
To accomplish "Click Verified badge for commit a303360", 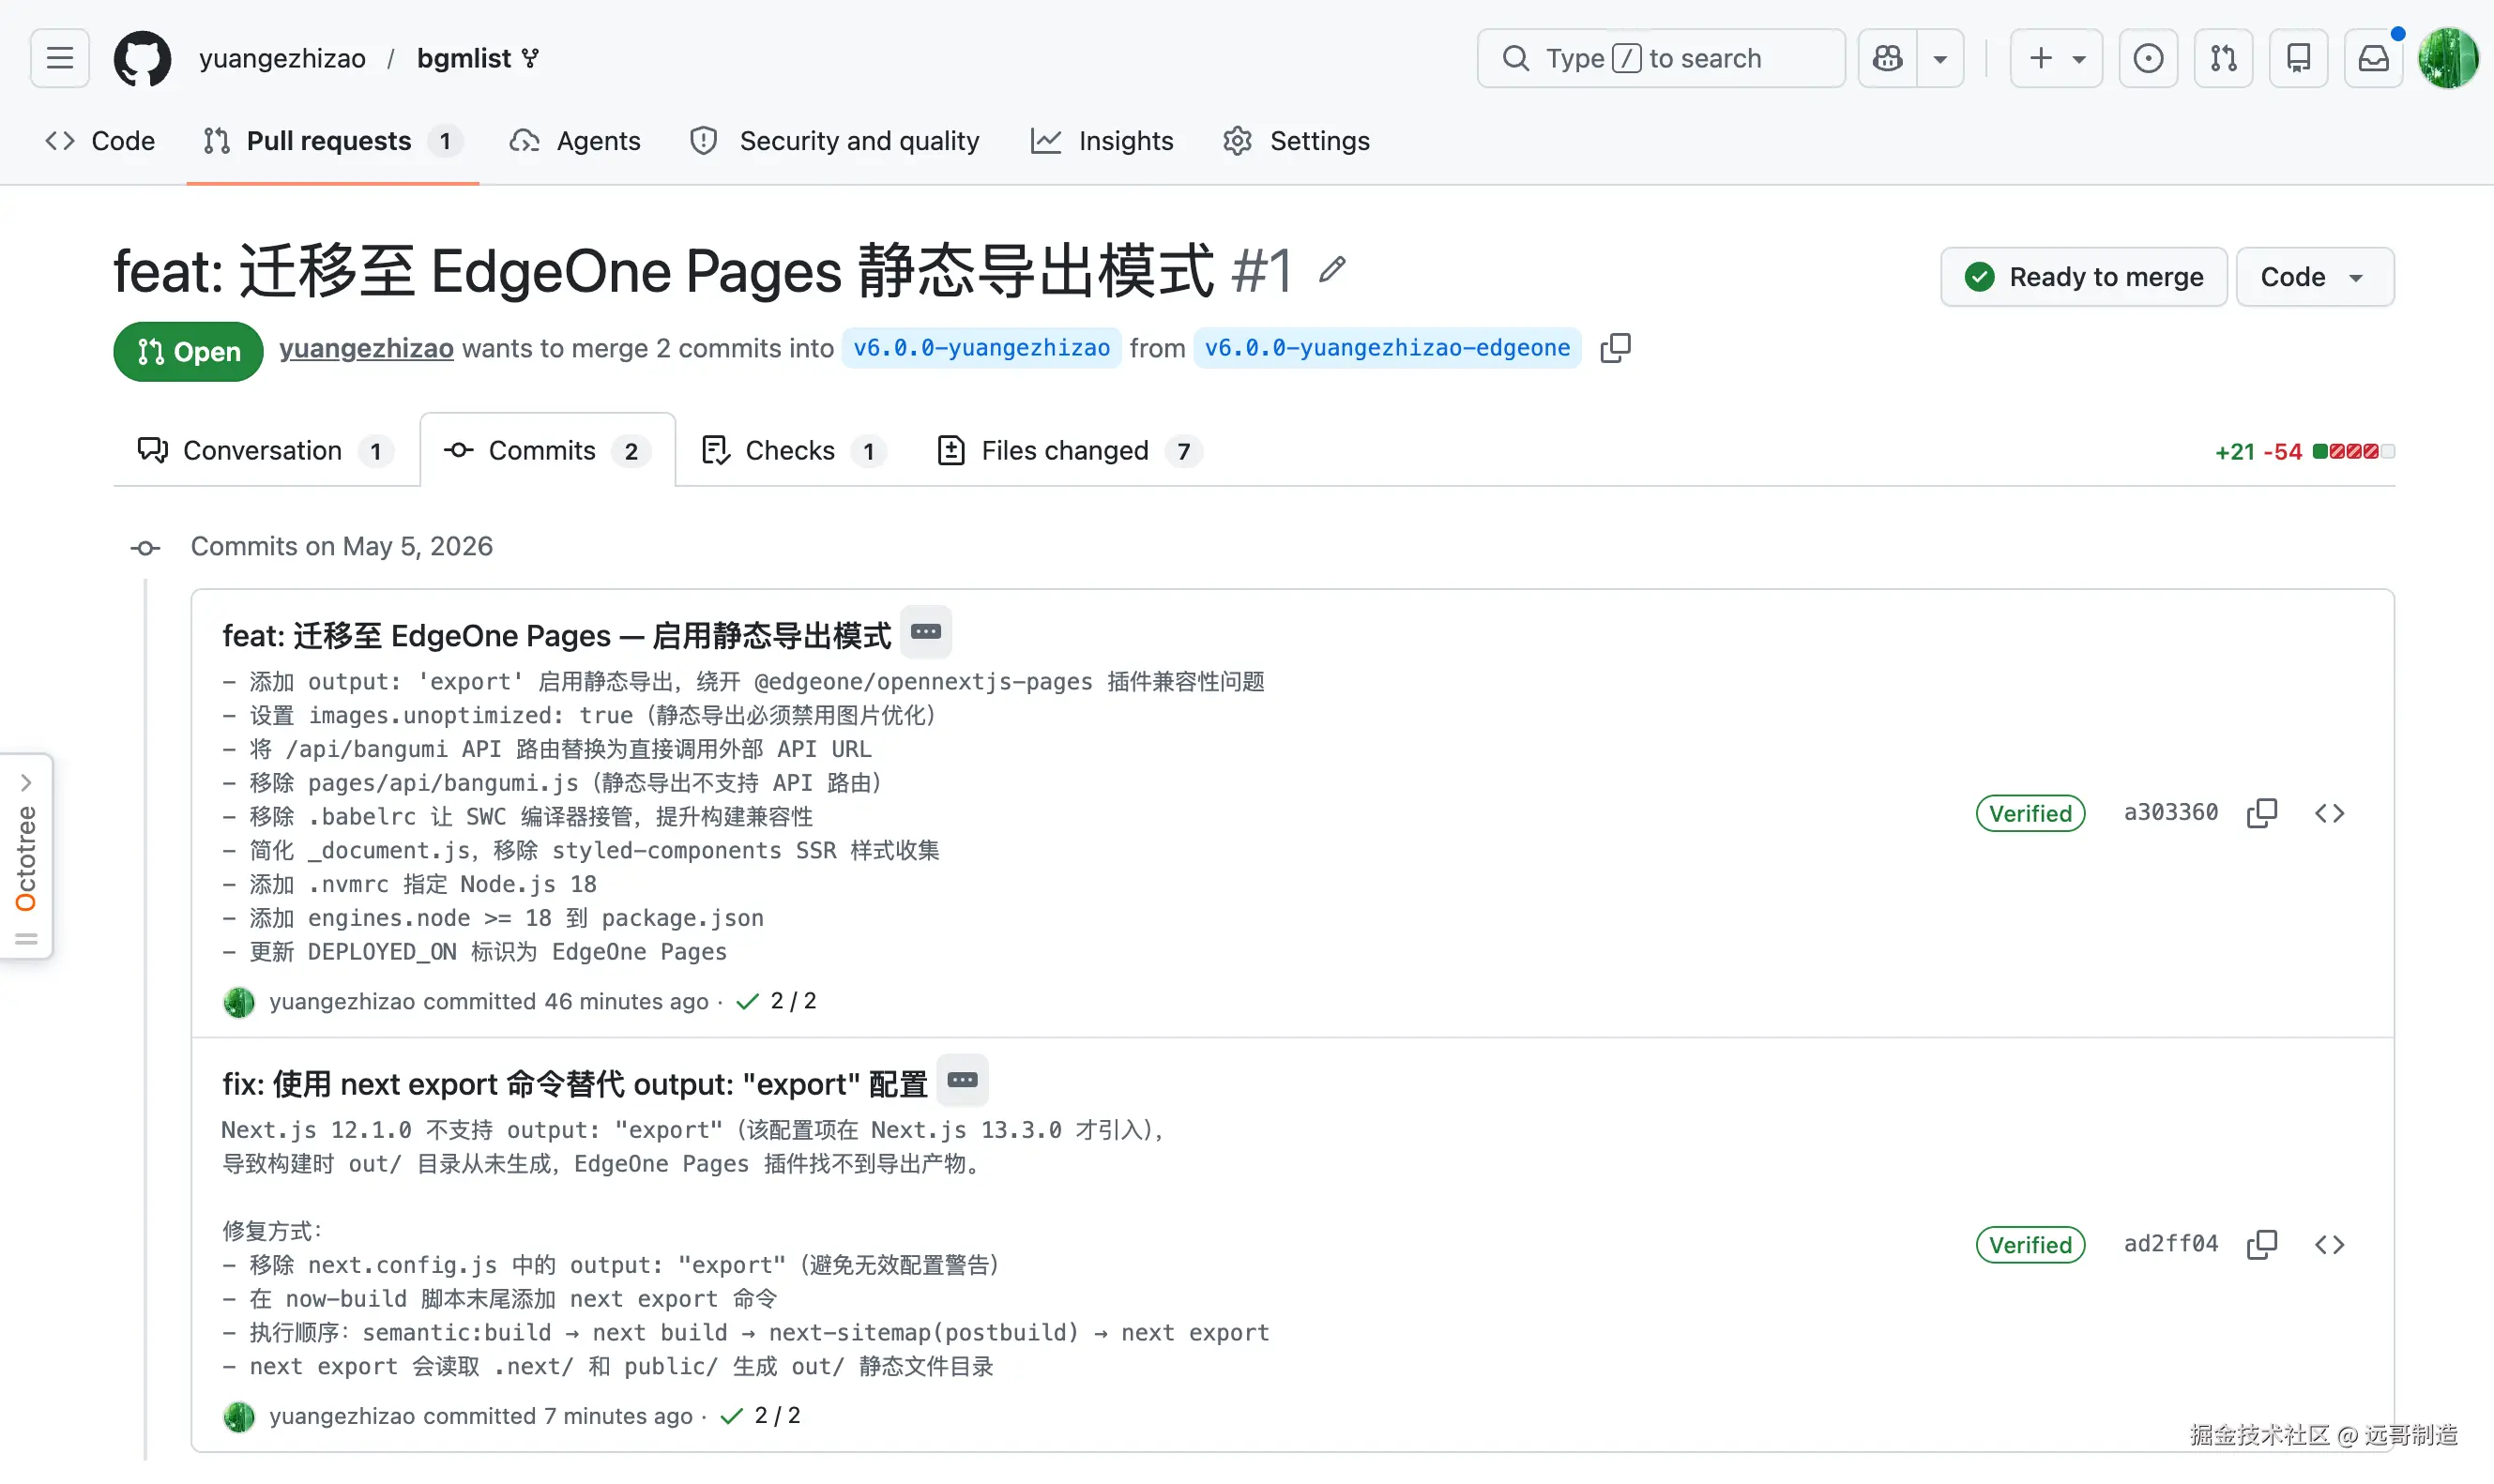I will 2030,813.
